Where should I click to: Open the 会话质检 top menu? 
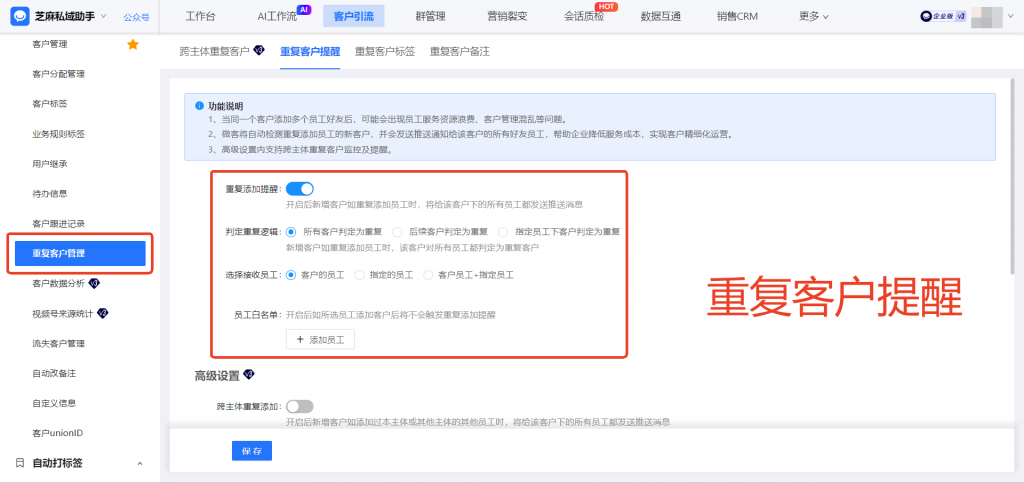pyautogui.click(x=584, y=17)
